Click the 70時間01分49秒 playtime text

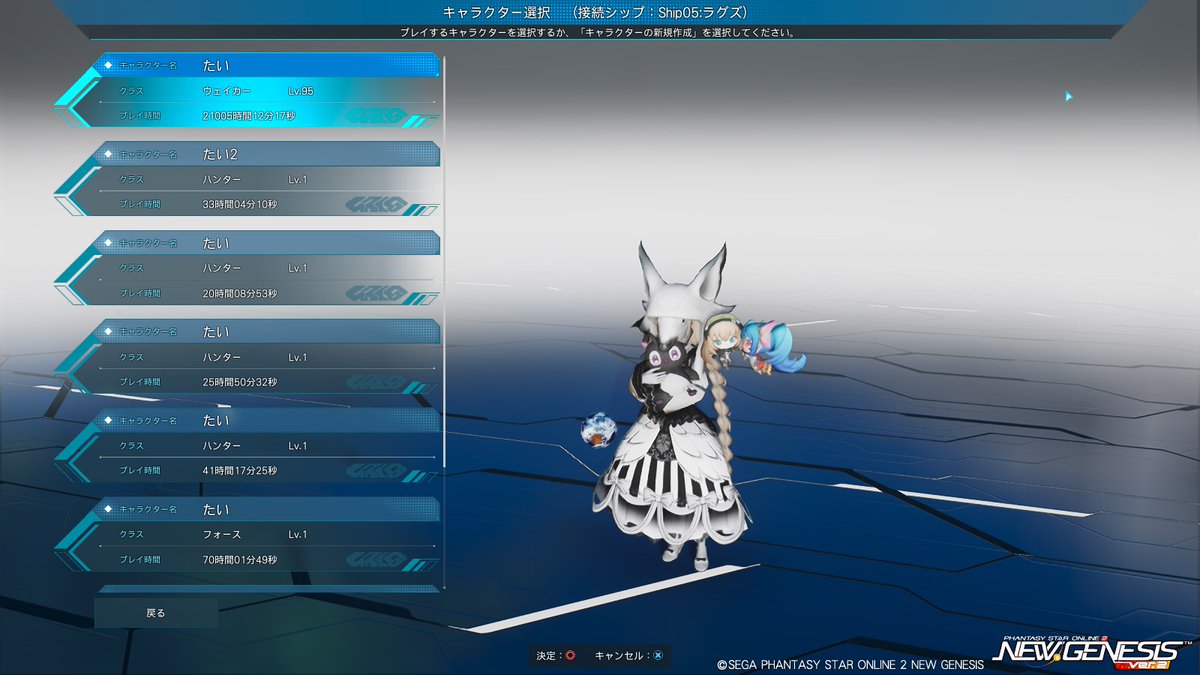pos(240,559)
